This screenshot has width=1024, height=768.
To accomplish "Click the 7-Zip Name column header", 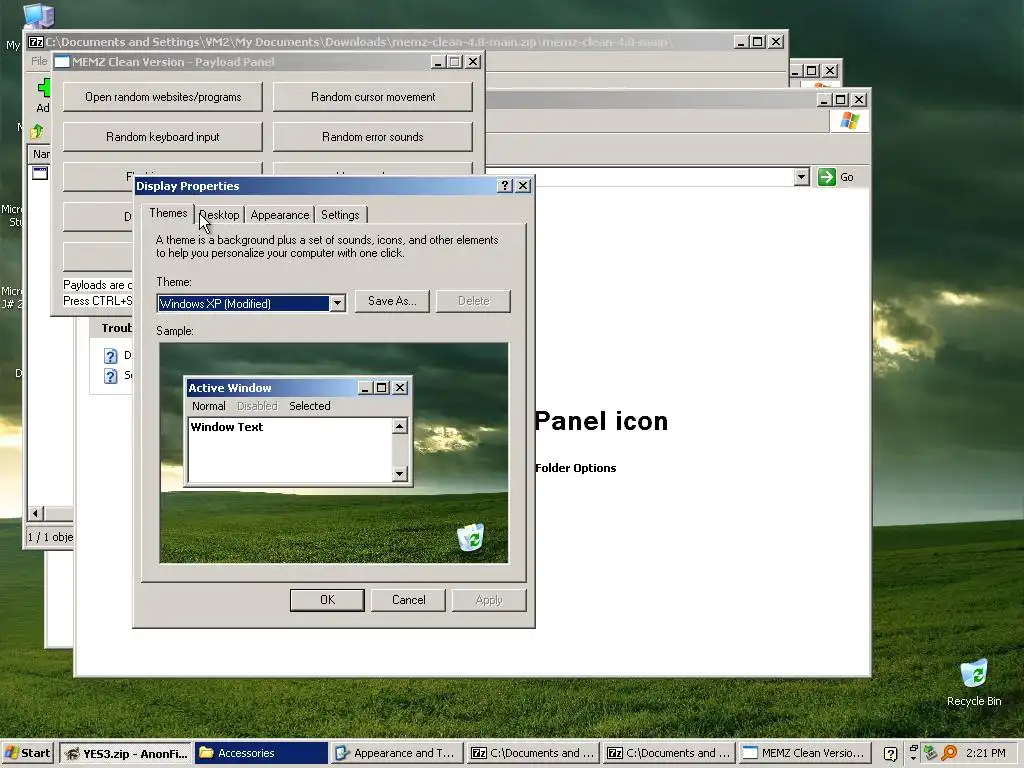I will point(40,154).
